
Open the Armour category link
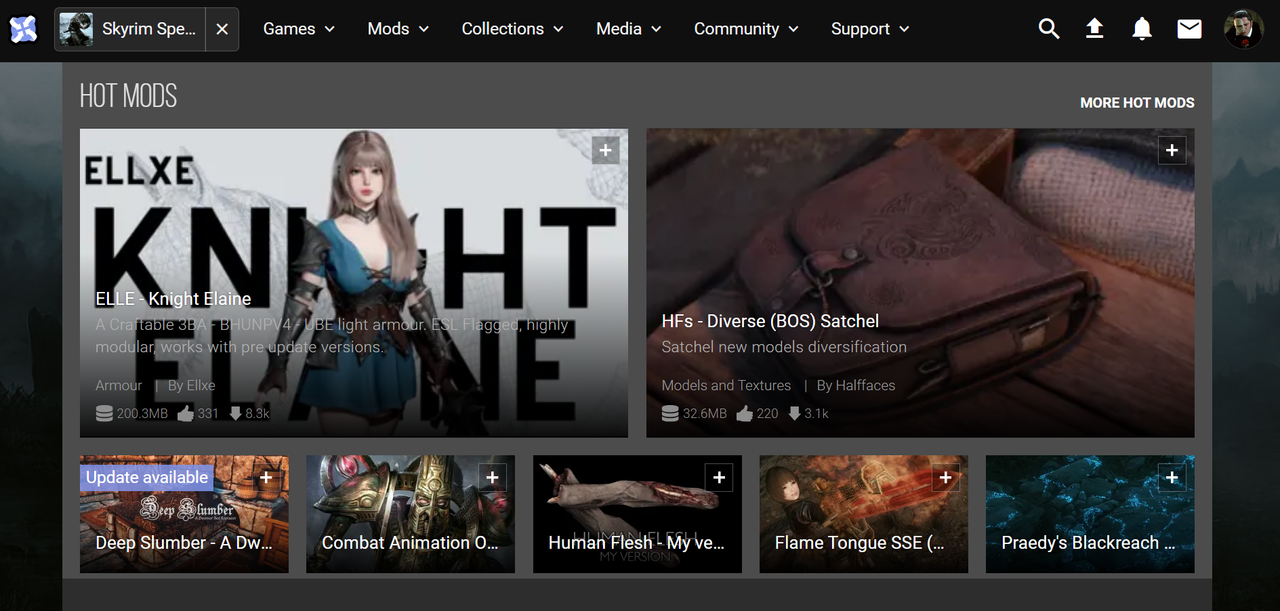click(x=119, y=385)
